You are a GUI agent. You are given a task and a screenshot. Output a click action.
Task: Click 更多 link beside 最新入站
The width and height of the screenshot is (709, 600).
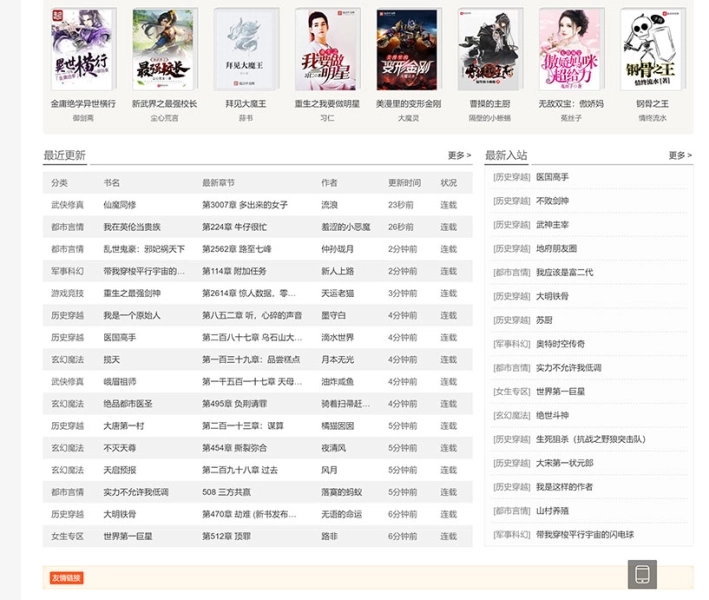point(680,156)
